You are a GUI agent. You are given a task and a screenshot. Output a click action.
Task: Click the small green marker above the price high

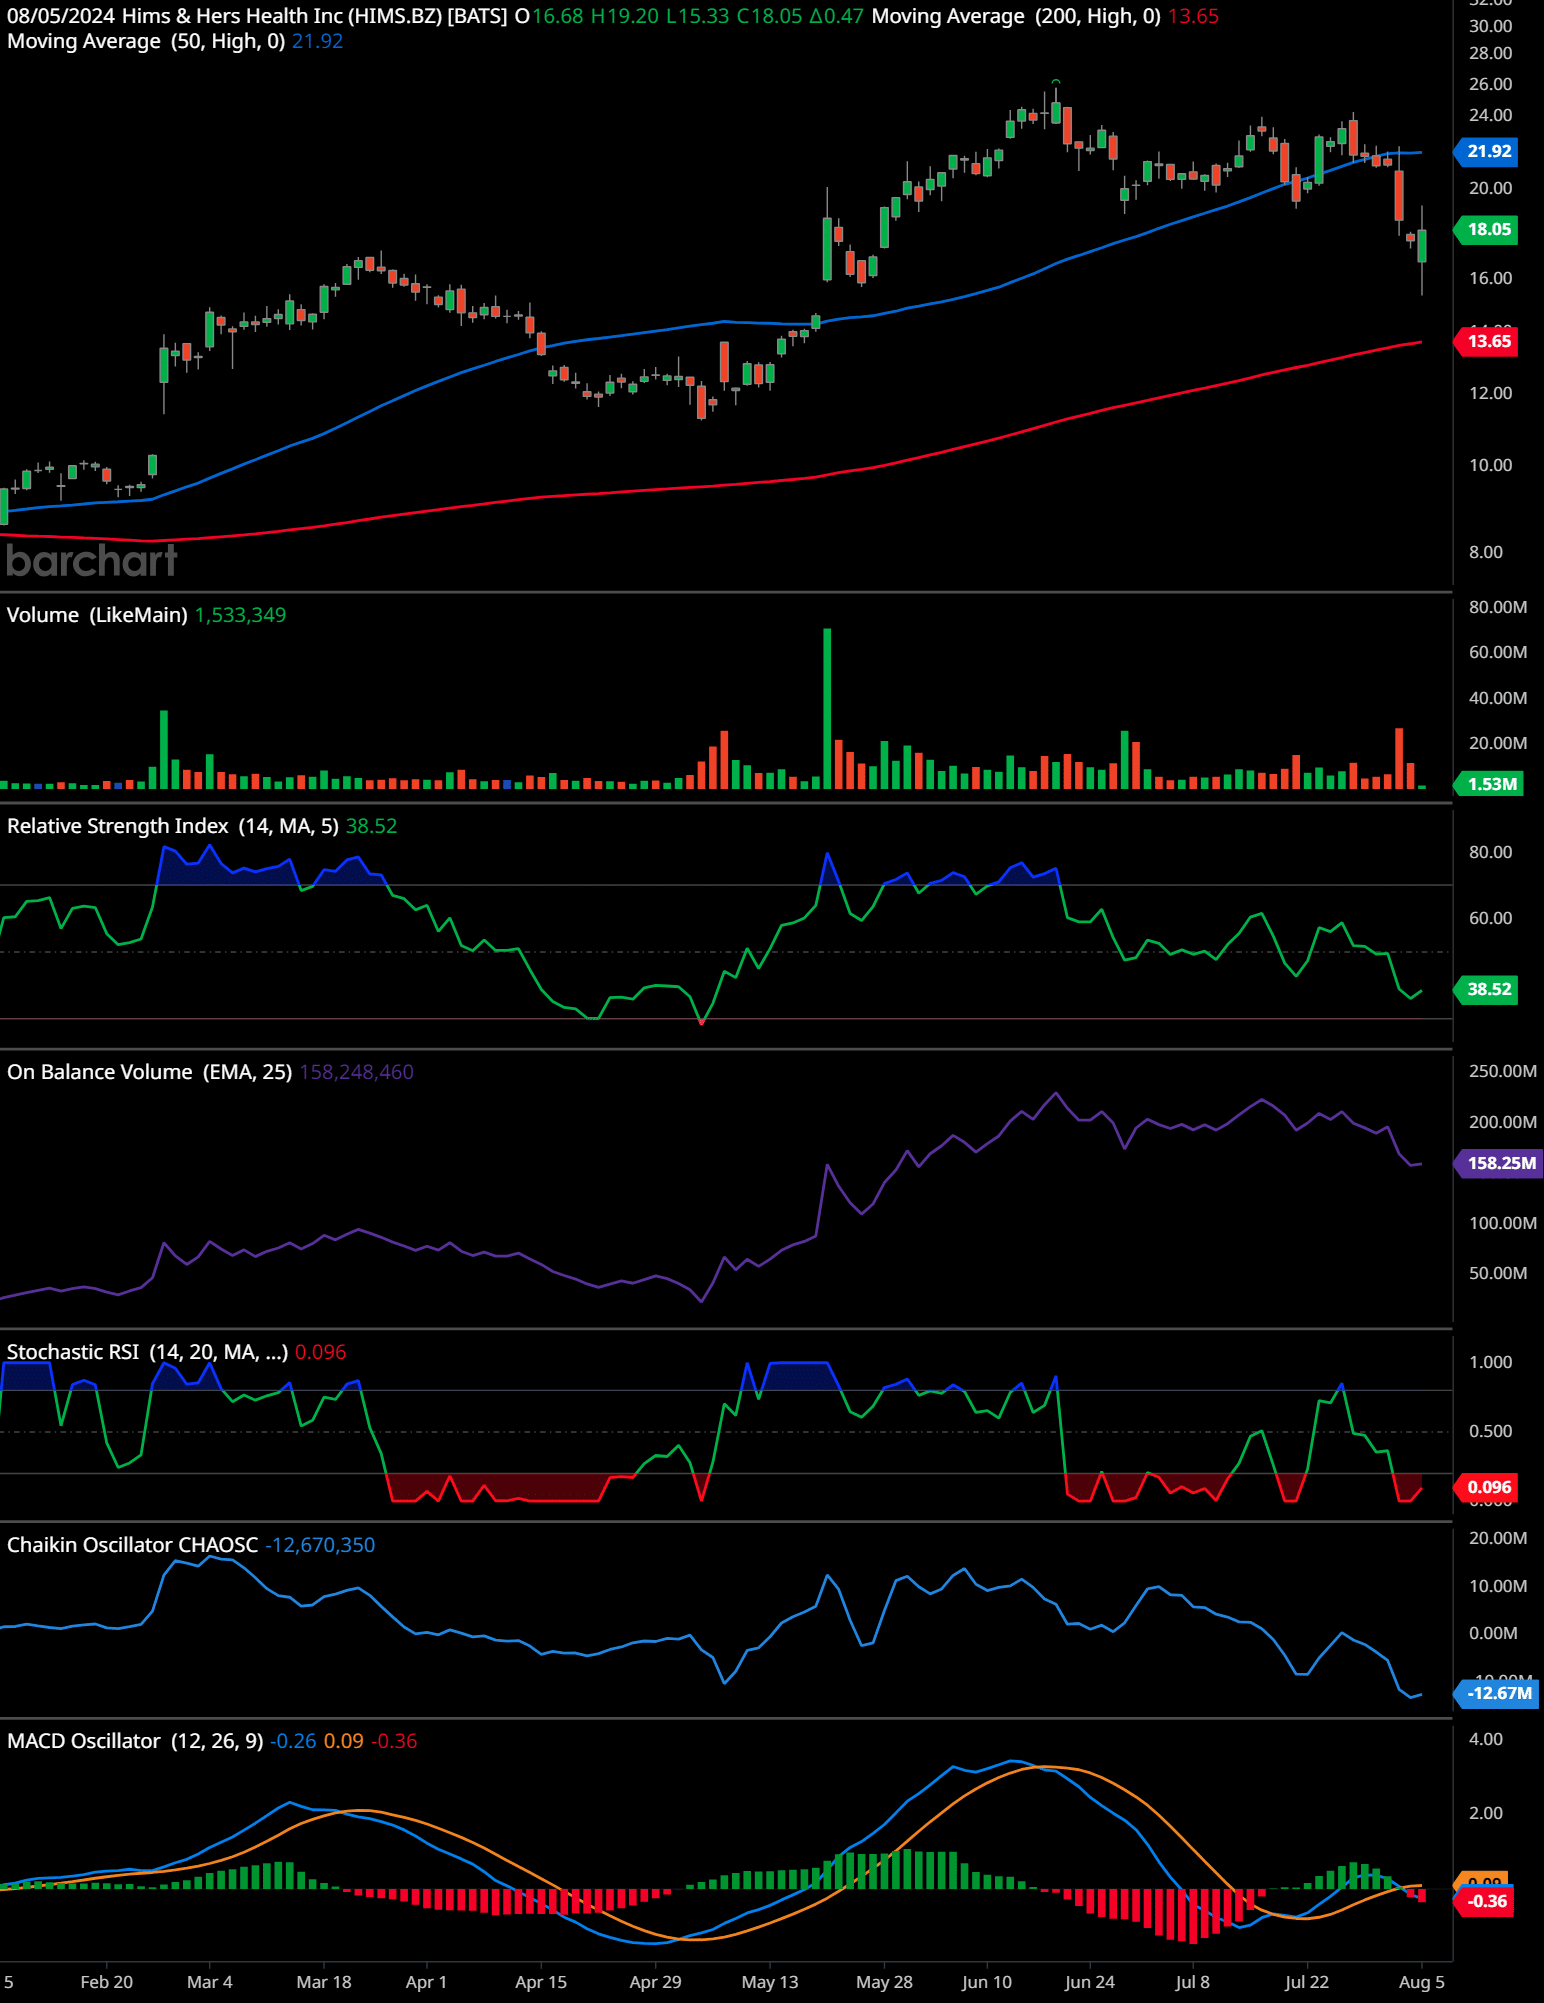[1056, 82]
